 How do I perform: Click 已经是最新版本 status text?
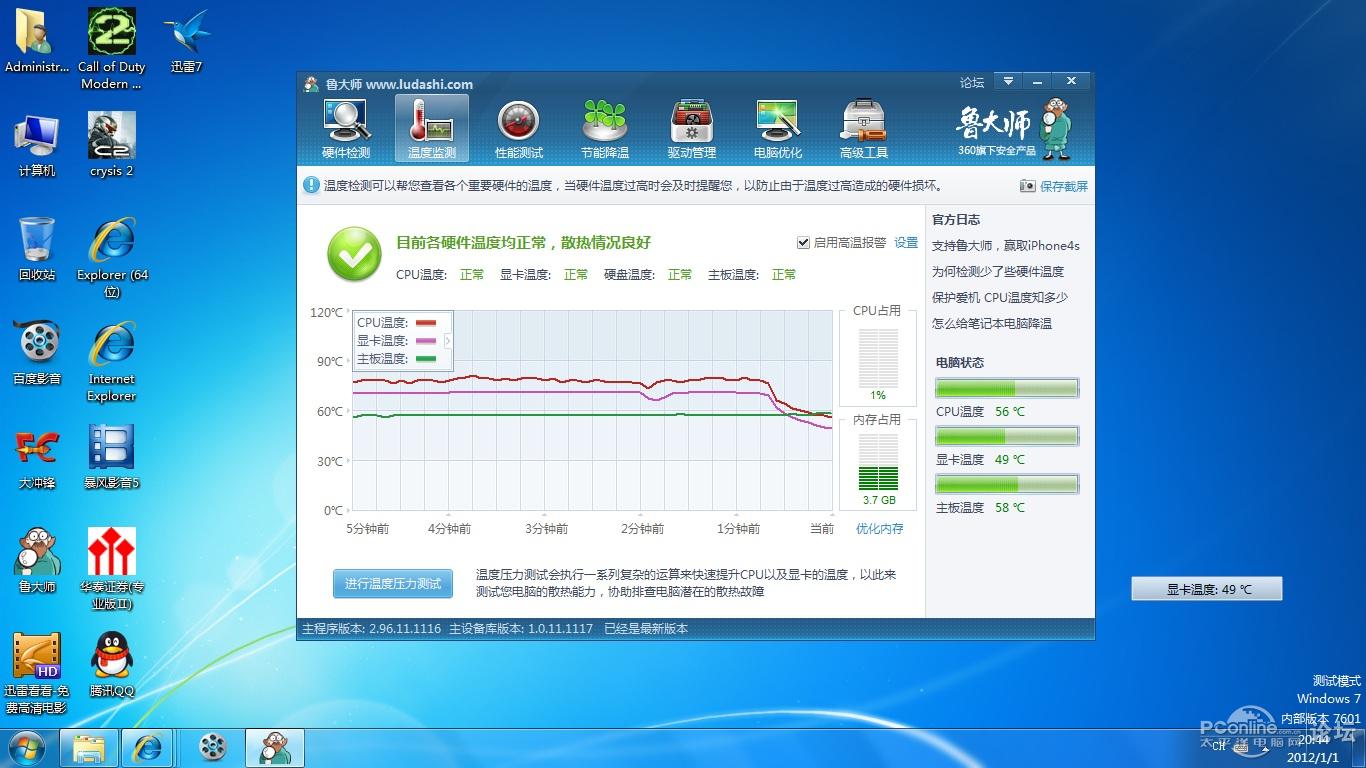pos(646,629)
